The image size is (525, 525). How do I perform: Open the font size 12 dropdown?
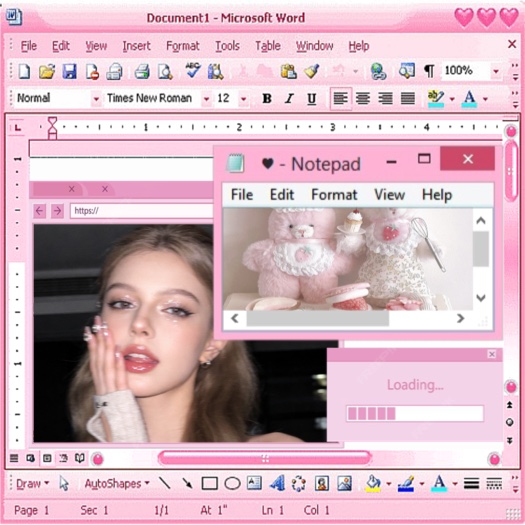pyautogui.click(x=244, y=99)
